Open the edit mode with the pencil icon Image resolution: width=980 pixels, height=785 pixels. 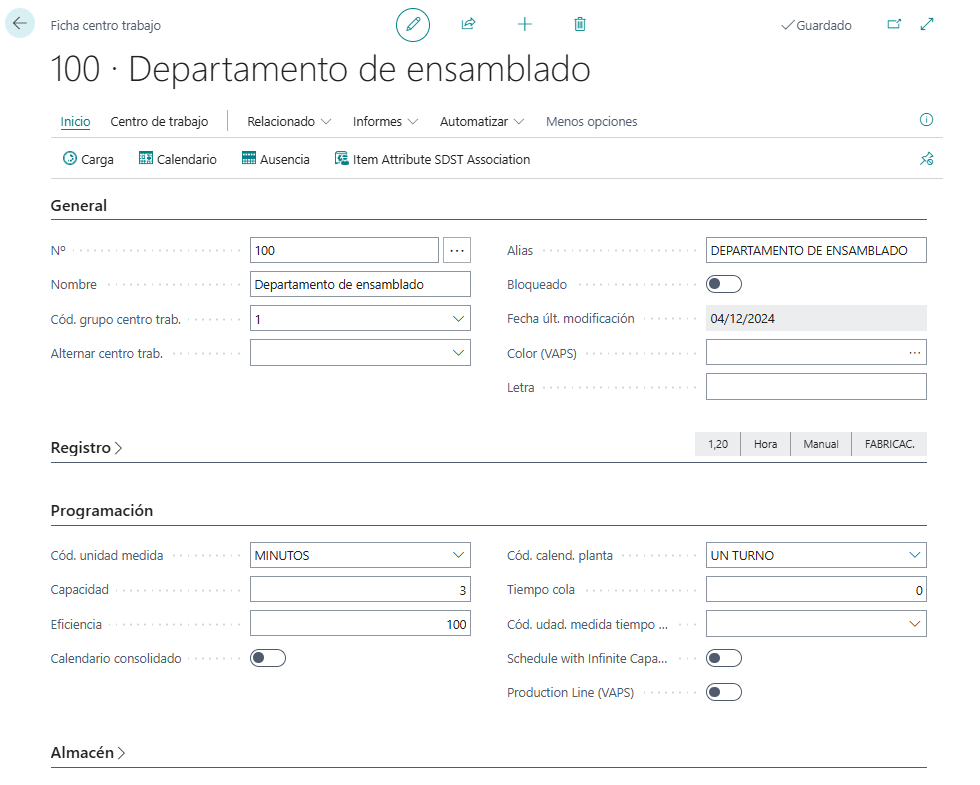pos(412,24)
